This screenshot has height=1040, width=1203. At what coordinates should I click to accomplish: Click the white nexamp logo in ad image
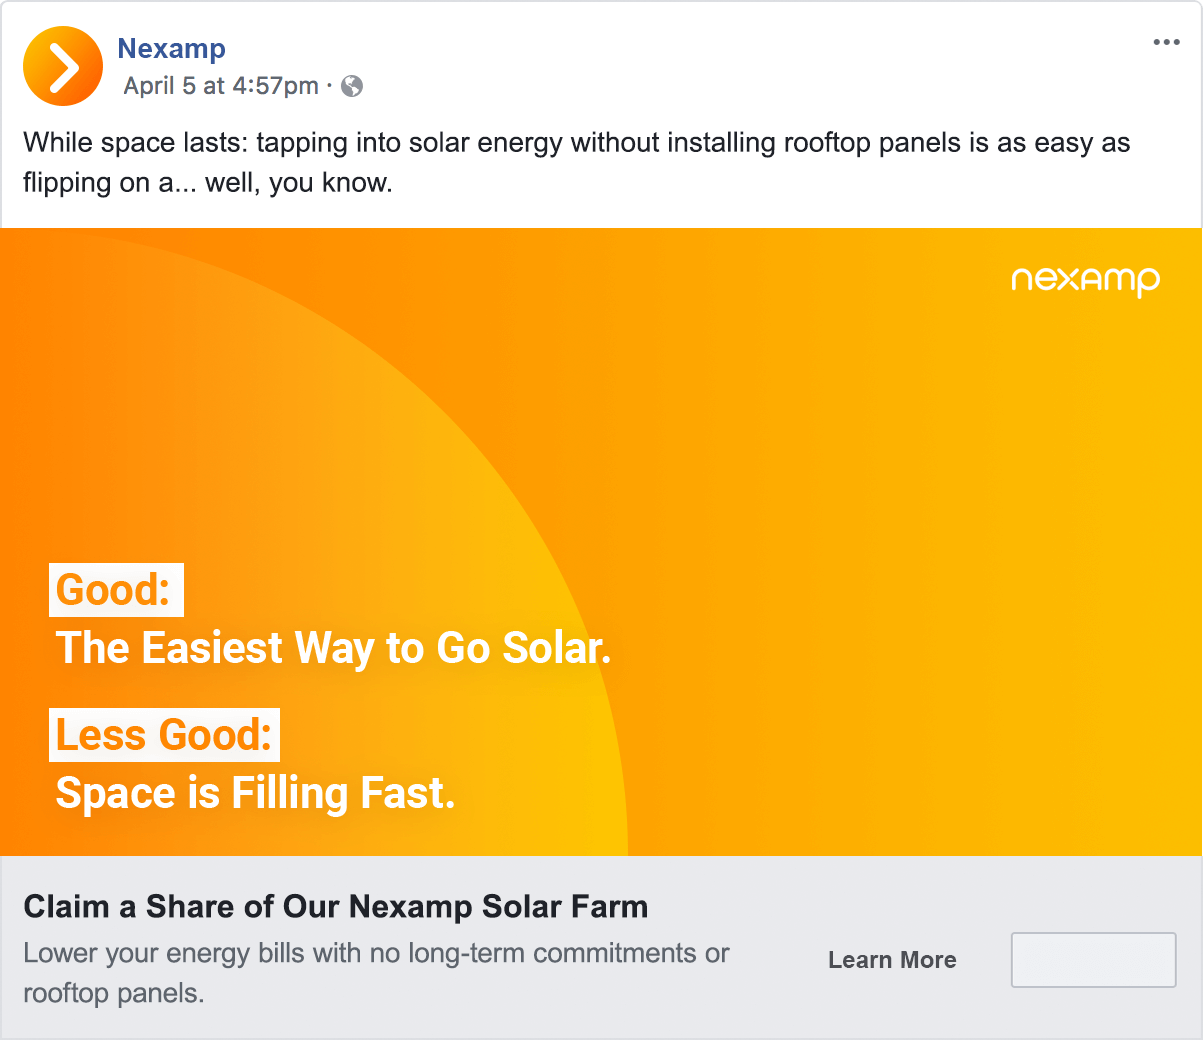1085,280
